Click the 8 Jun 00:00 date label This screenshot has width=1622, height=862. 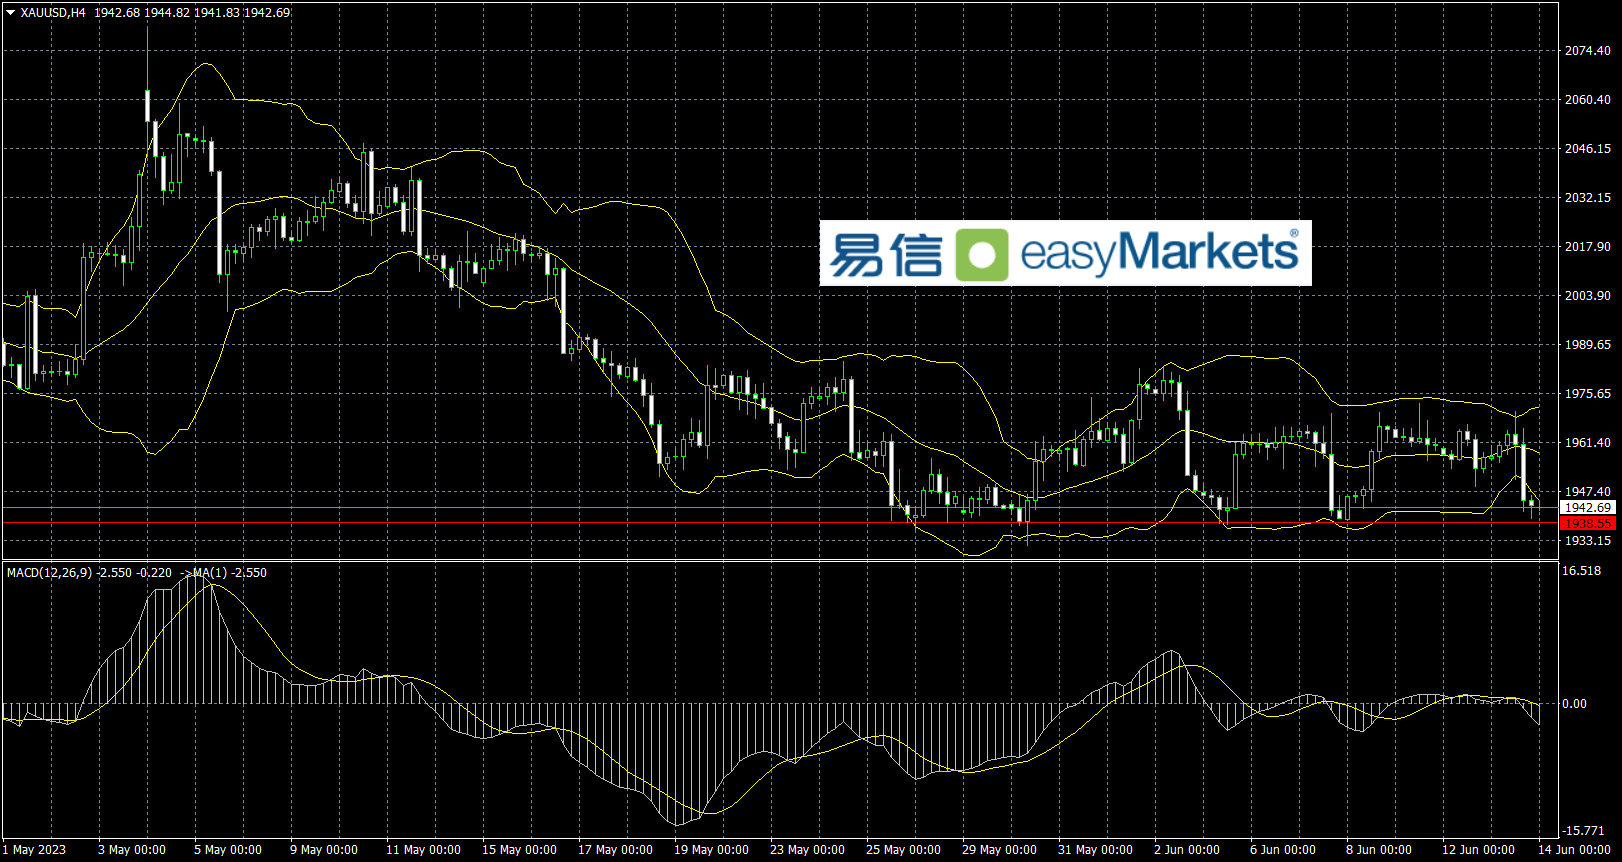pyautogui.click(x=1379, y=850)
